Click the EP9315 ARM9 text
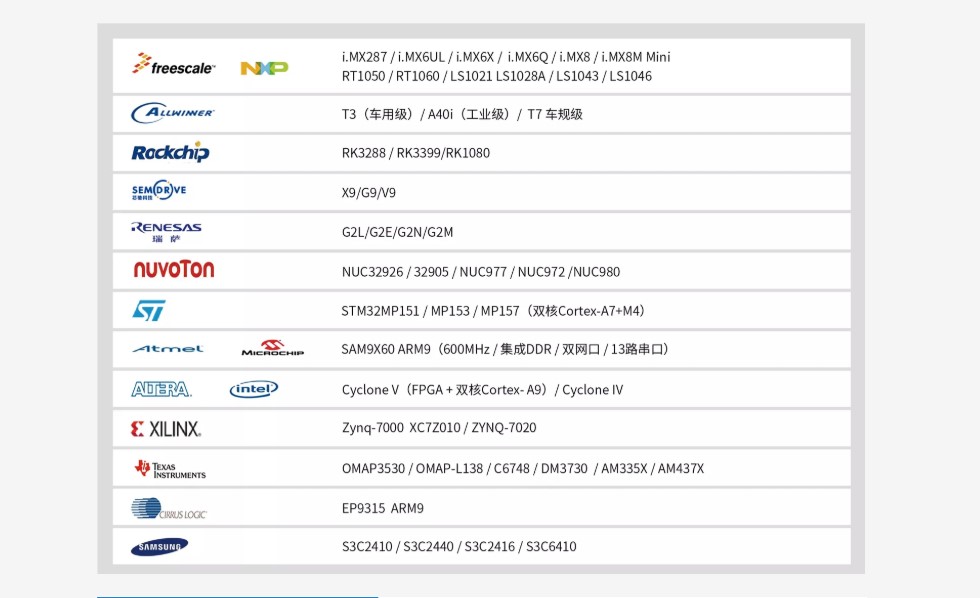 382,508
